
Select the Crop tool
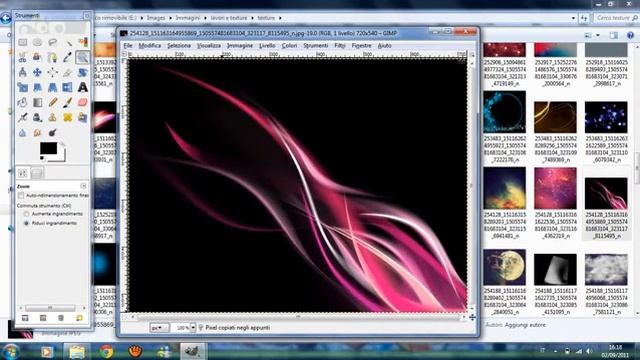click(x=67, y=72)
